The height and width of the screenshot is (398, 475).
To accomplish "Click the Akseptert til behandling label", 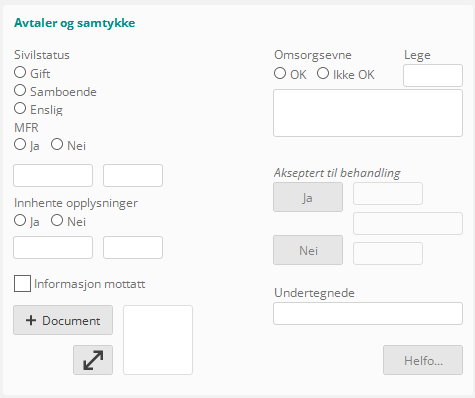I will coord(337,173).
